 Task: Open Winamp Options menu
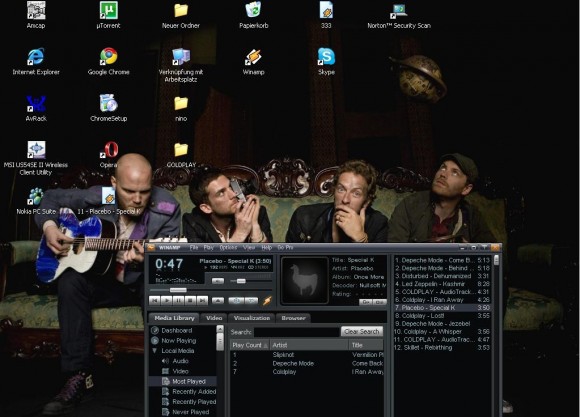tap(228, 248)
